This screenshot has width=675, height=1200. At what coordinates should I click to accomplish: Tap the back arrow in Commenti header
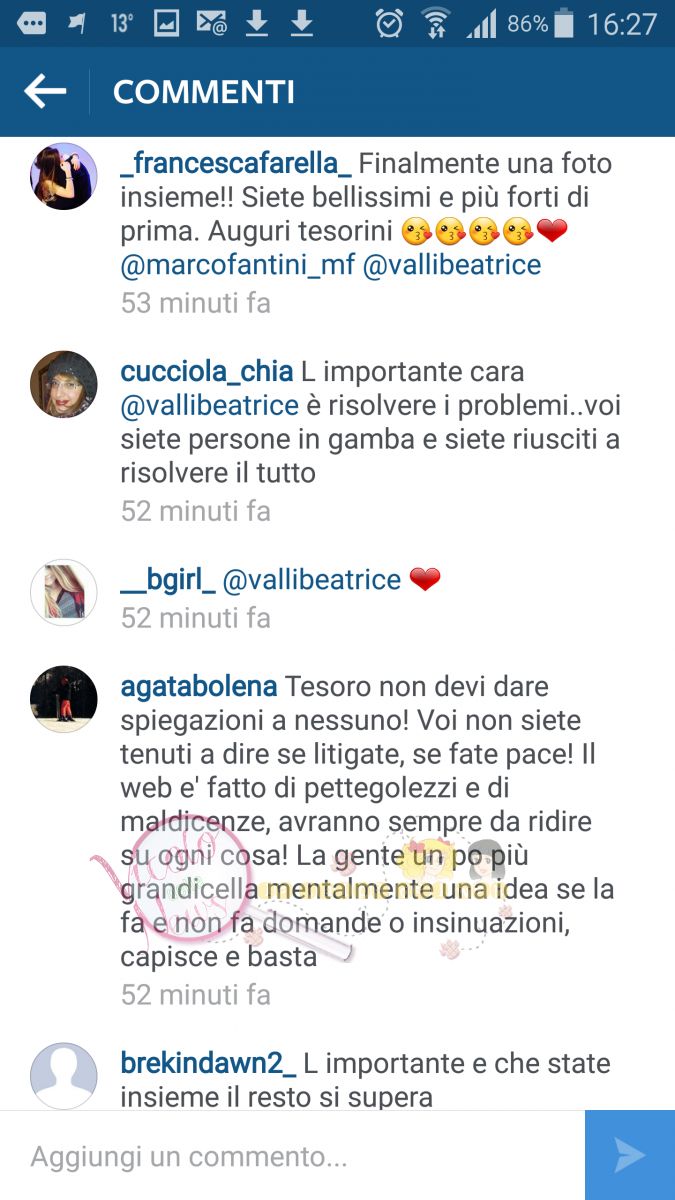click(x=45, y=92)
